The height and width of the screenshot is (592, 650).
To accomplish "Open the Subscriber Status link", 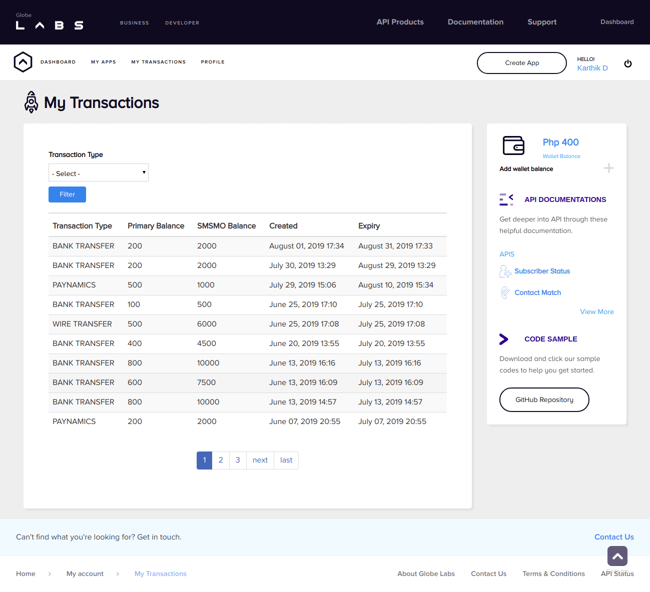I will (x=542, y=271).
